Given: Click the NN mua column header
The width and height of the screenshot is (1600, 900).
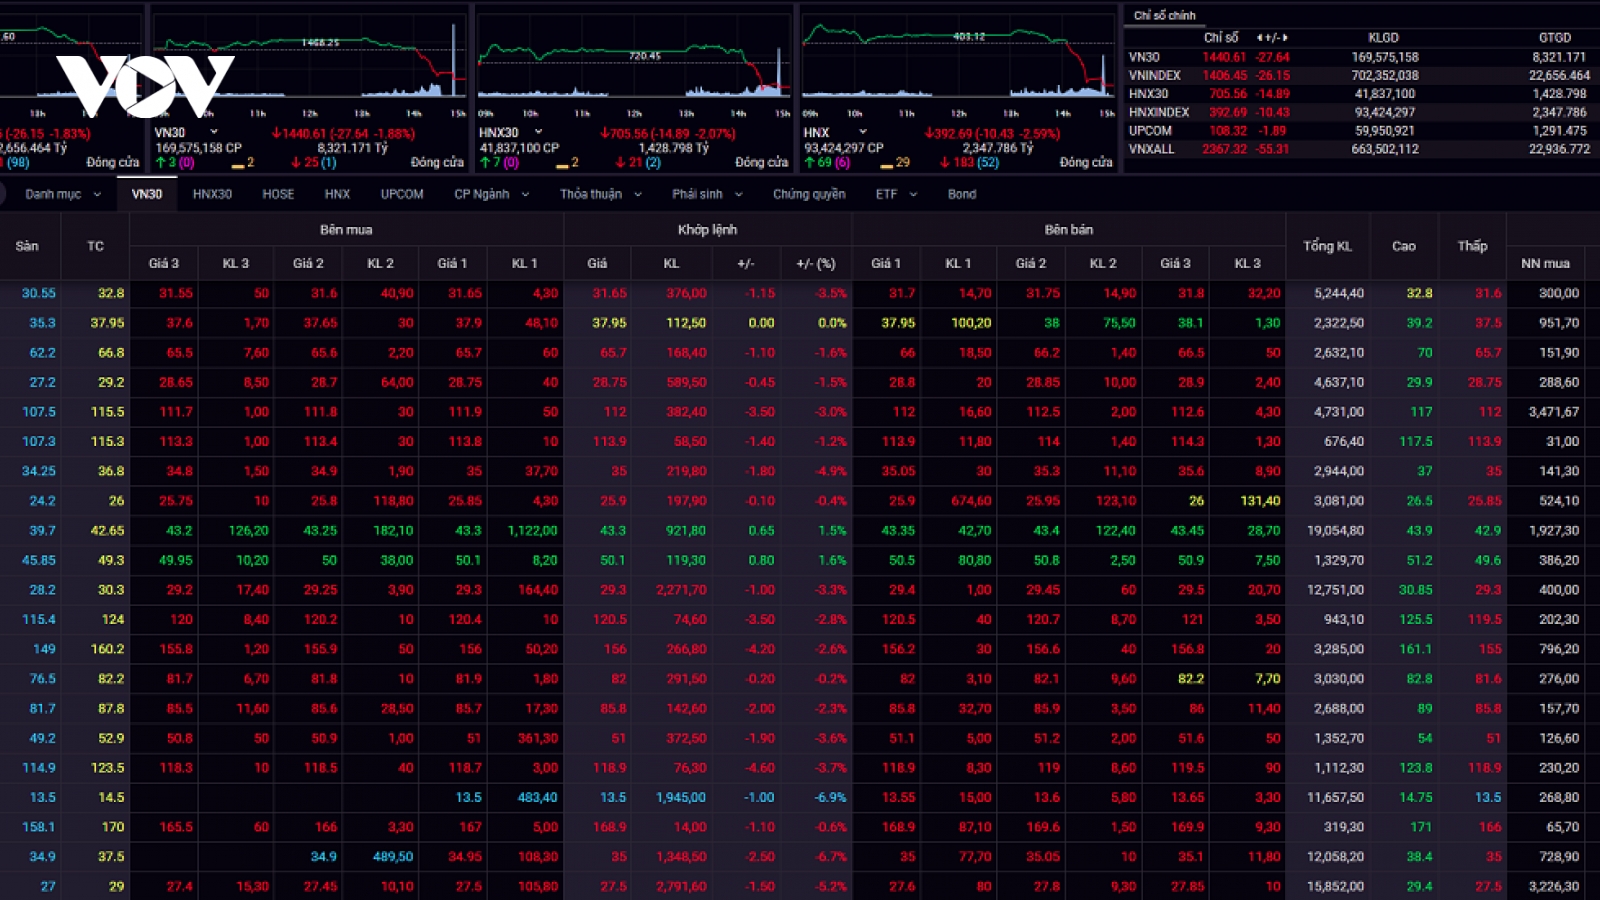Looking at the screenshot, I should coord(1545,263).
